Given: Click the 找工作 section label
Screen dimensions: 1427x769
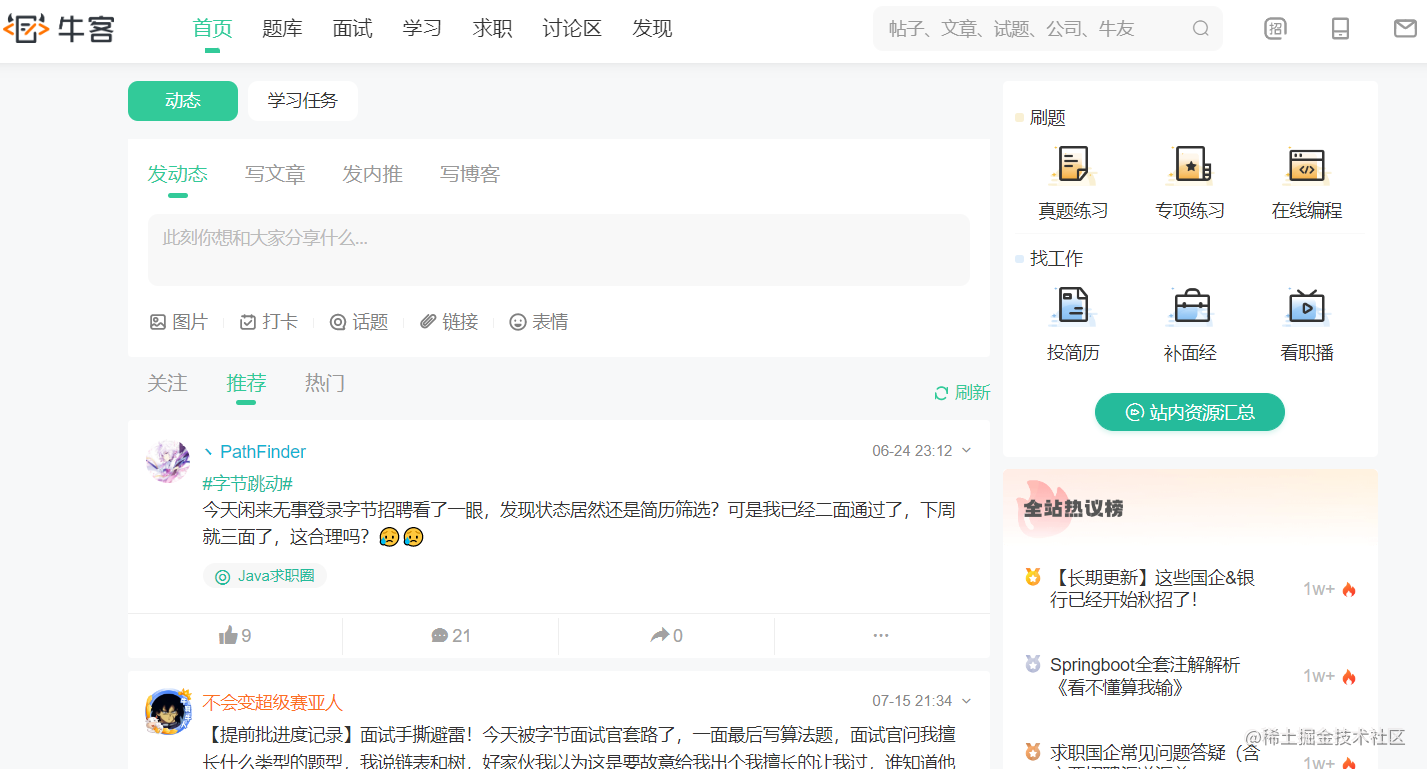Looking at the screenshot, I should tap(1057, 259).
